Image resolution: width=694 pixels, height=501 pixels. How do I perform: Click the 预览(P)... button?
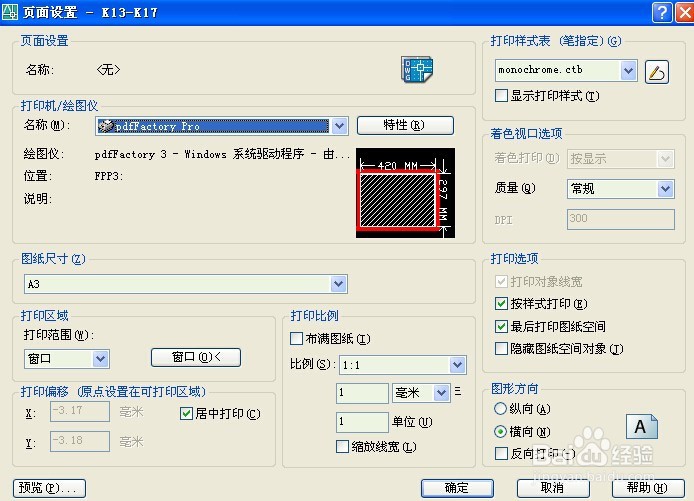point(49,488)
